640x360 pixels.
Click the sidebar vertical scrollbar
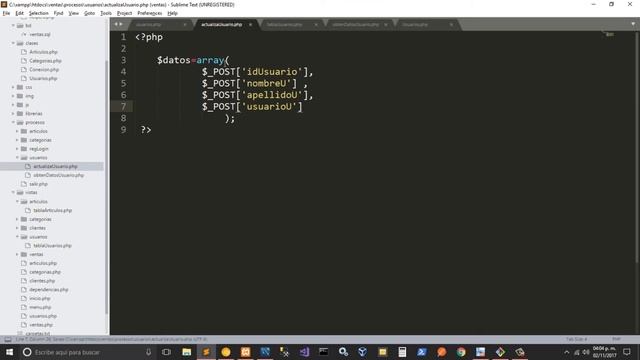coord(107,187)
